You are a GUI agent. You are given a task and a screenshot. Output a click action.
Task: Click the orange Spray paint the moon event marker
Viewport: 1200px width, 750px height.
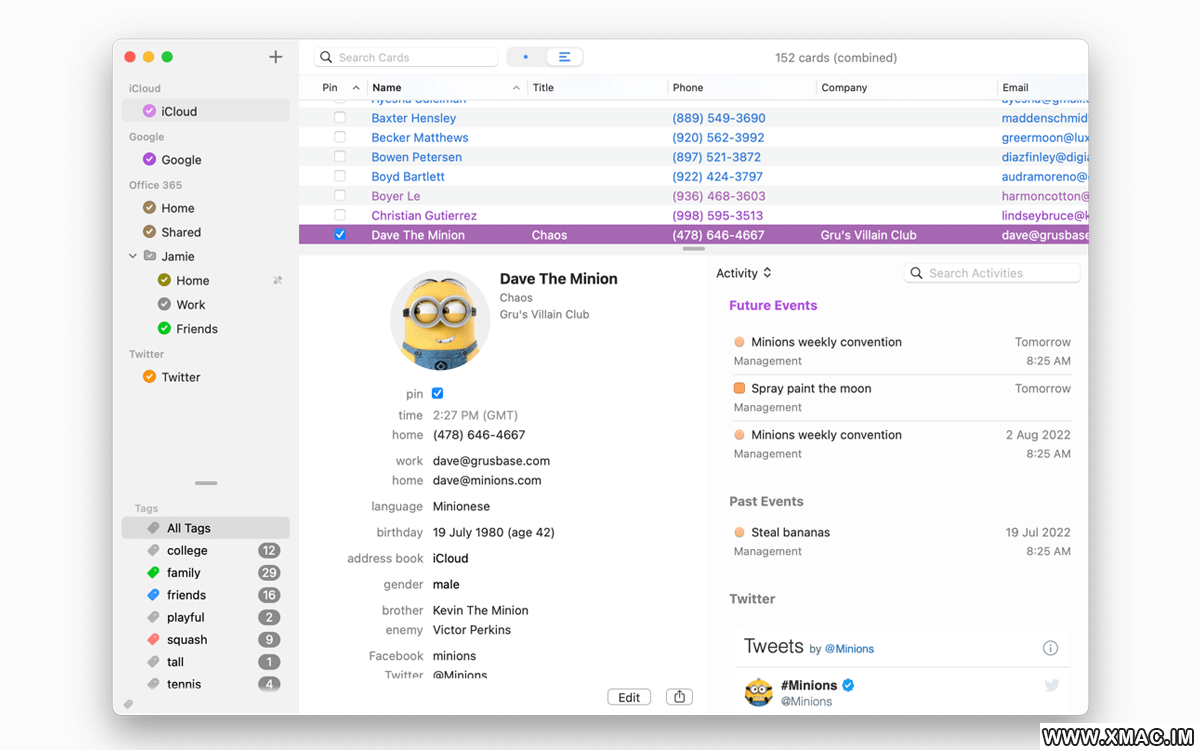coord(739,388)
